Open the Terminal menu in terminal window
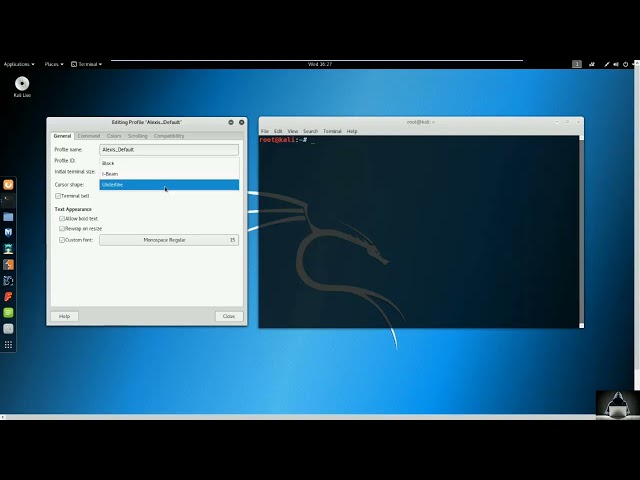The height and width of the screenshot is (480, 640). [x=332, y=131]
